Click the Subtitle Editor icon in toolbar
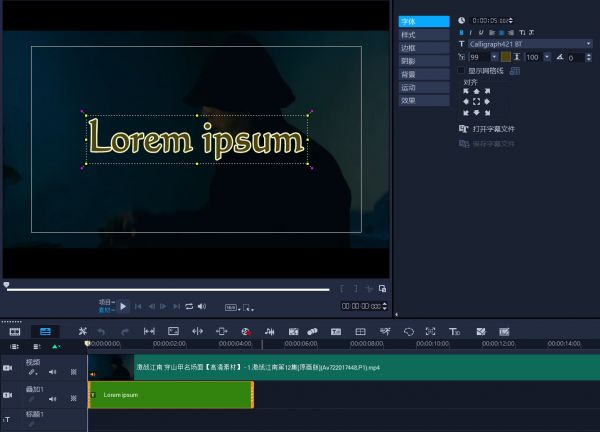 (335, 331)
